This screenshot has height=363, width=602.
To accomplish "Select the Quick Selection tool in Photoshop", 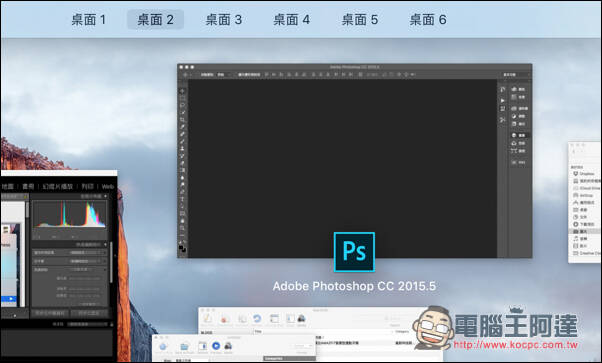I will [x=182, y=113].
